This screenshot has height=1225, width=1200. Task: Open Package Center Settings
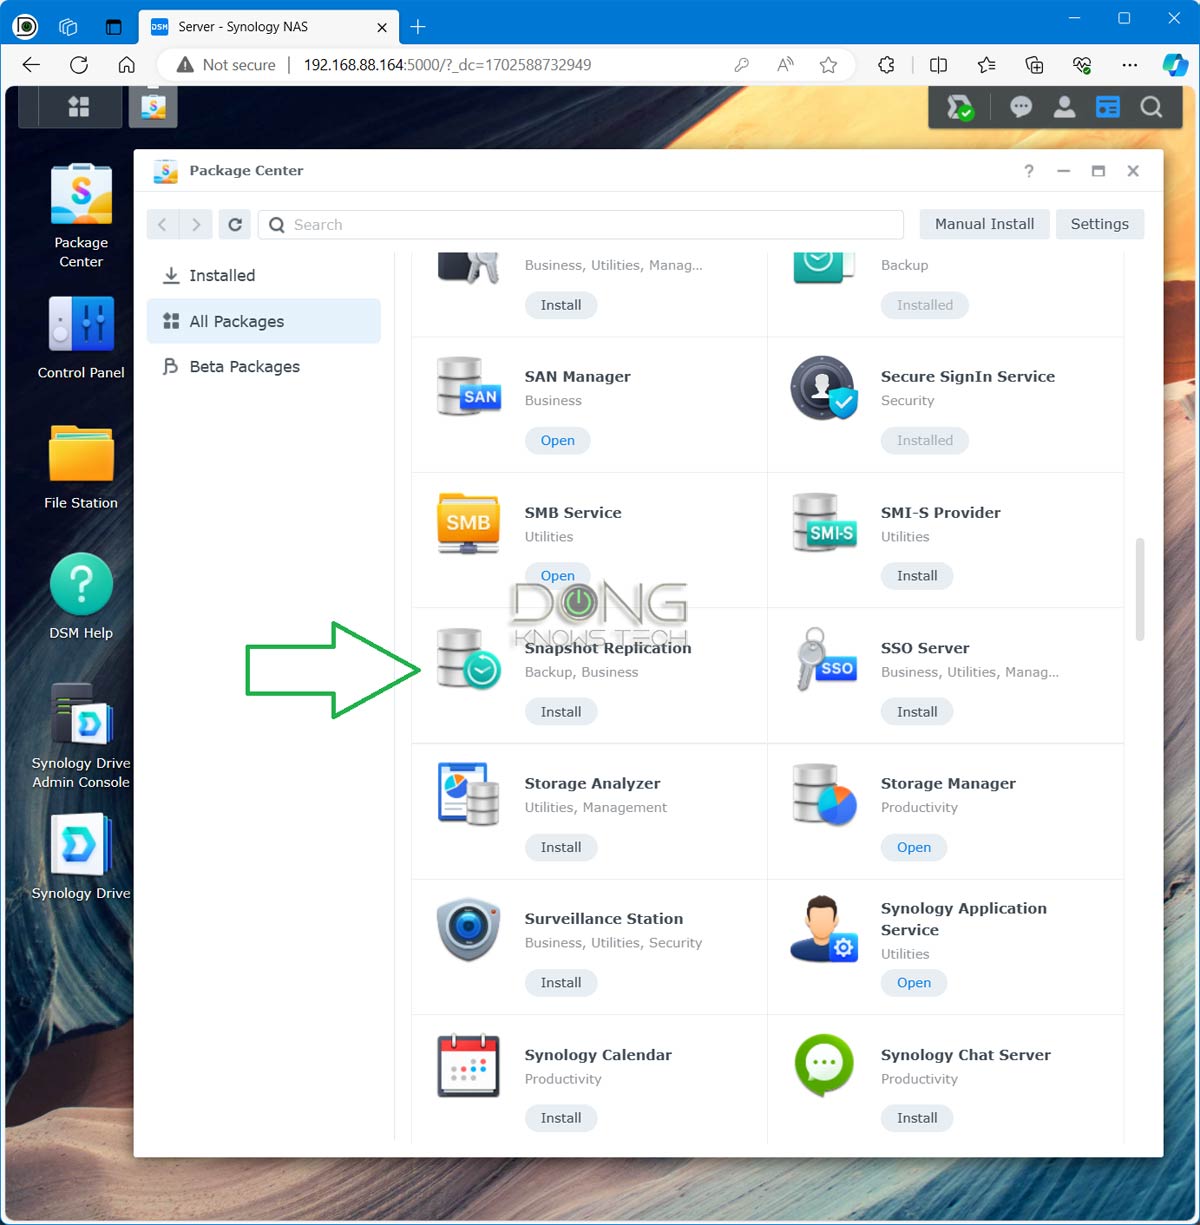pyautogui.click(x=1099, y=224)
